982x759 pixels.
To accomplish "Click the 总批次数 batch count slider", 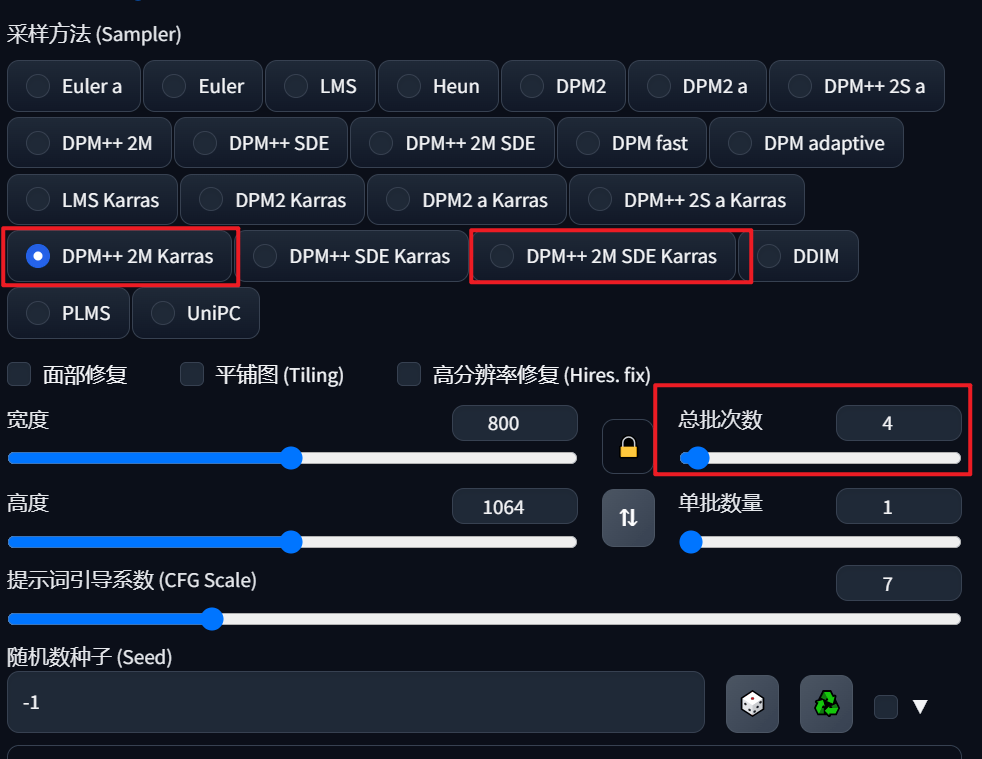I will [820, 458].
